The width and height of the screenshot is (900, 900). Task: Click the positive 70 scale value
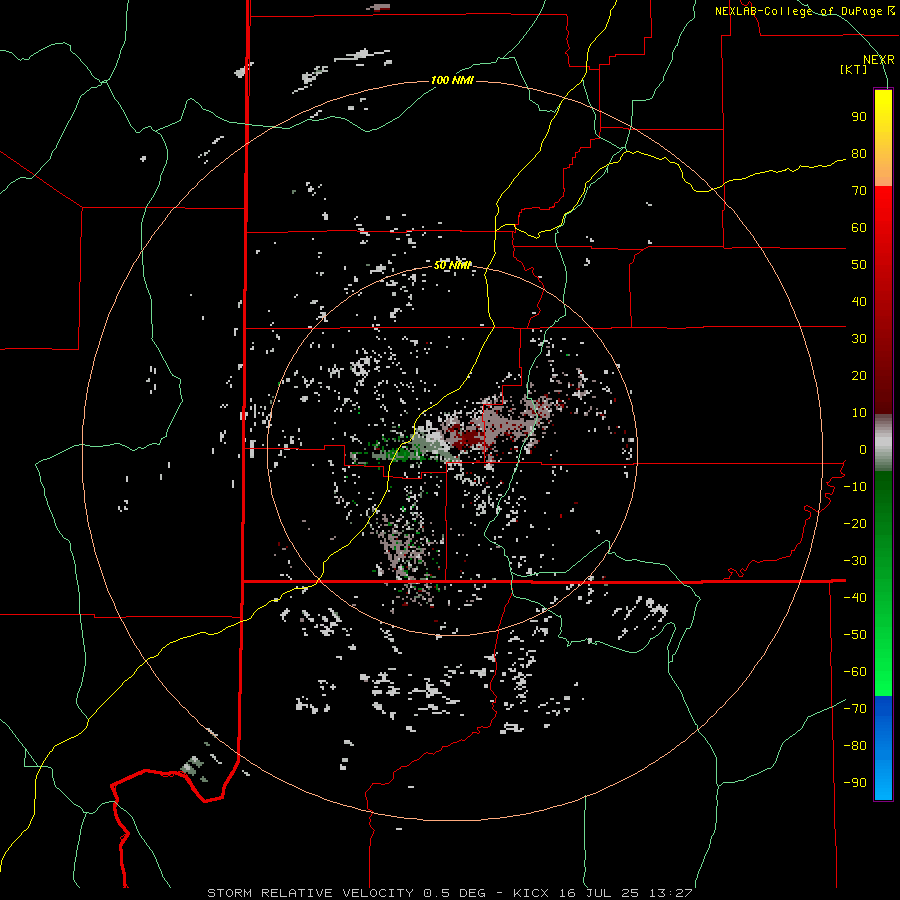click(859, 191)
